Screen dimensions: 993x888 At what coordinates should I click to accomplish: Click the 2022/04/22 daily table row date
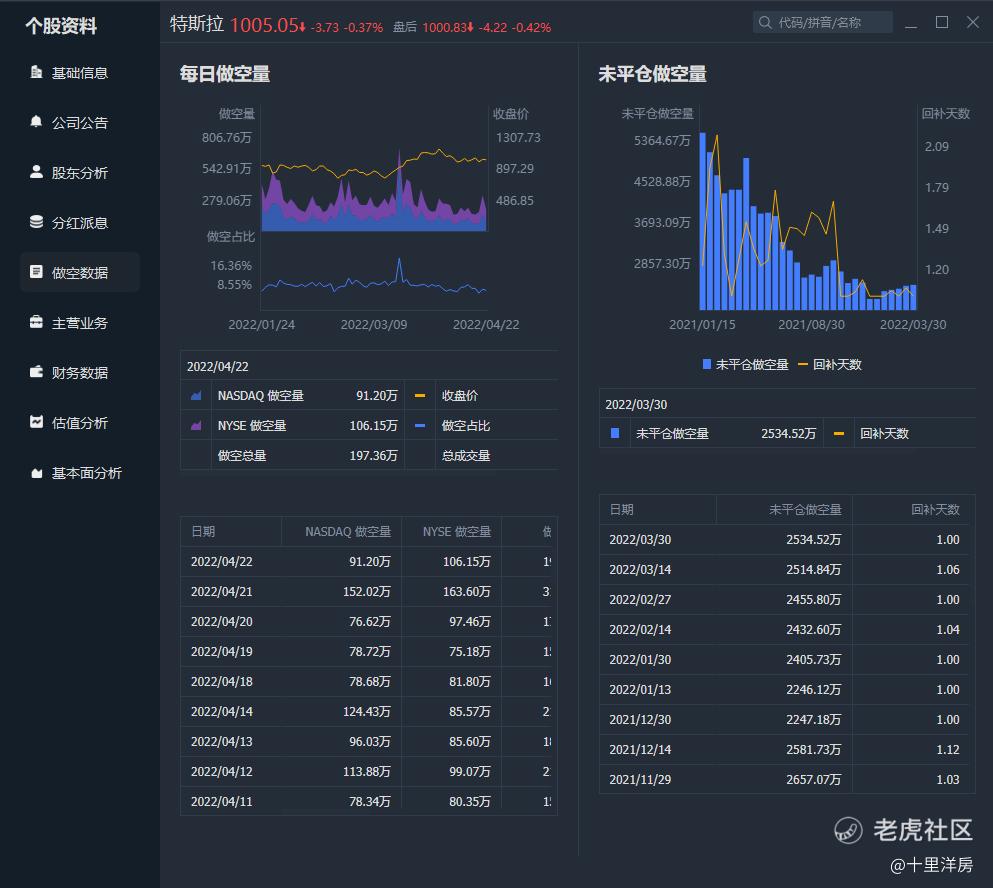(x=222, y=562)
